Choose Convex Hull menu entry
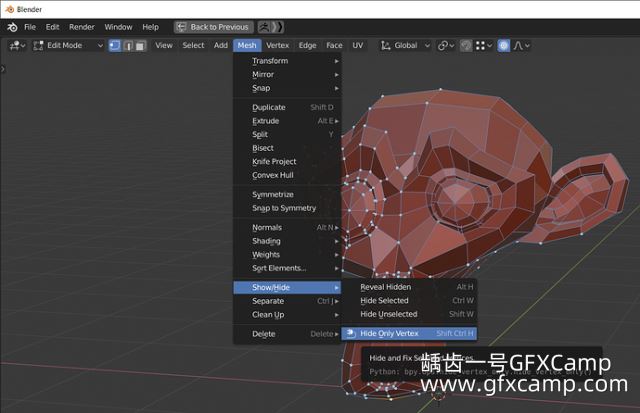640x413 pixels. pos(287,175)
